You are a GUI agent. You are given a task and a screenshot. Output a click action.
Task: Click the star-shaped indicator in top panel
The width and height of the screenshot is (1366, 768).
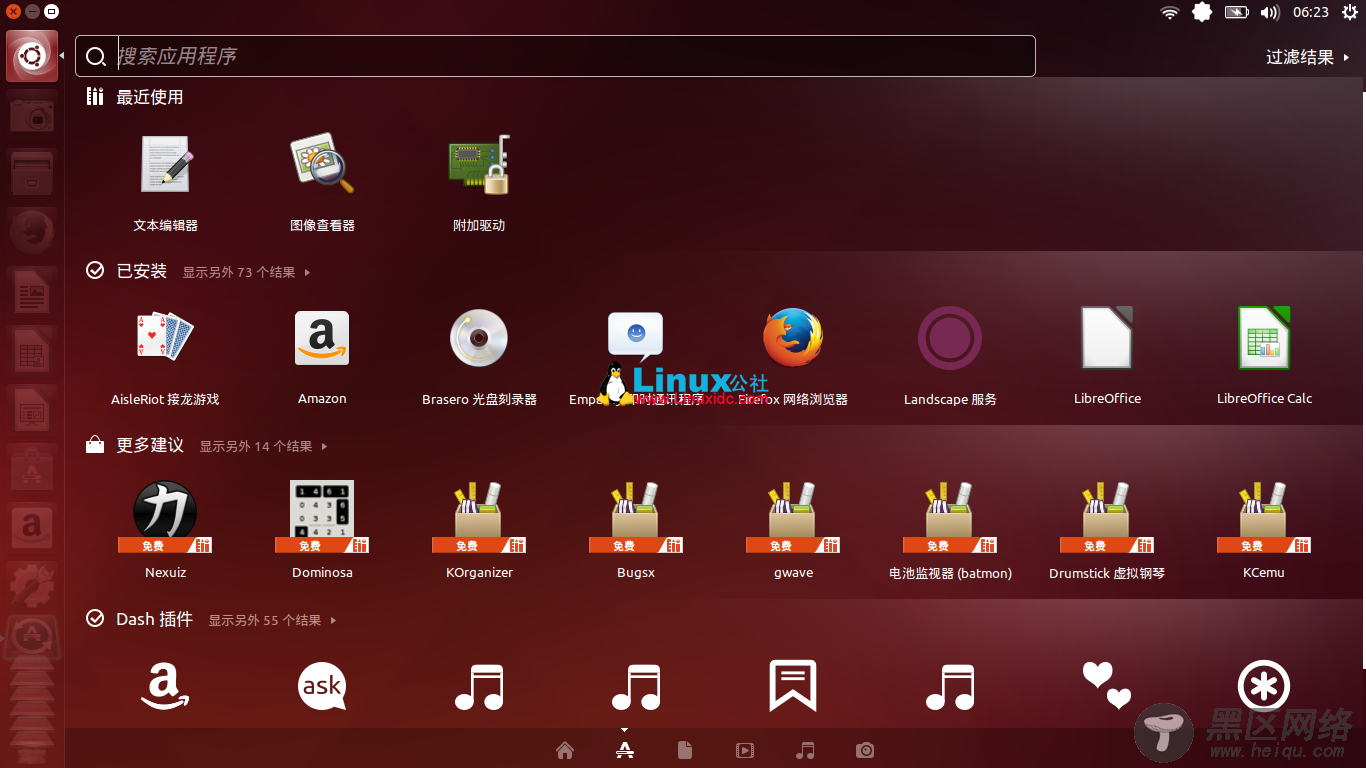tap(1202, 12)
